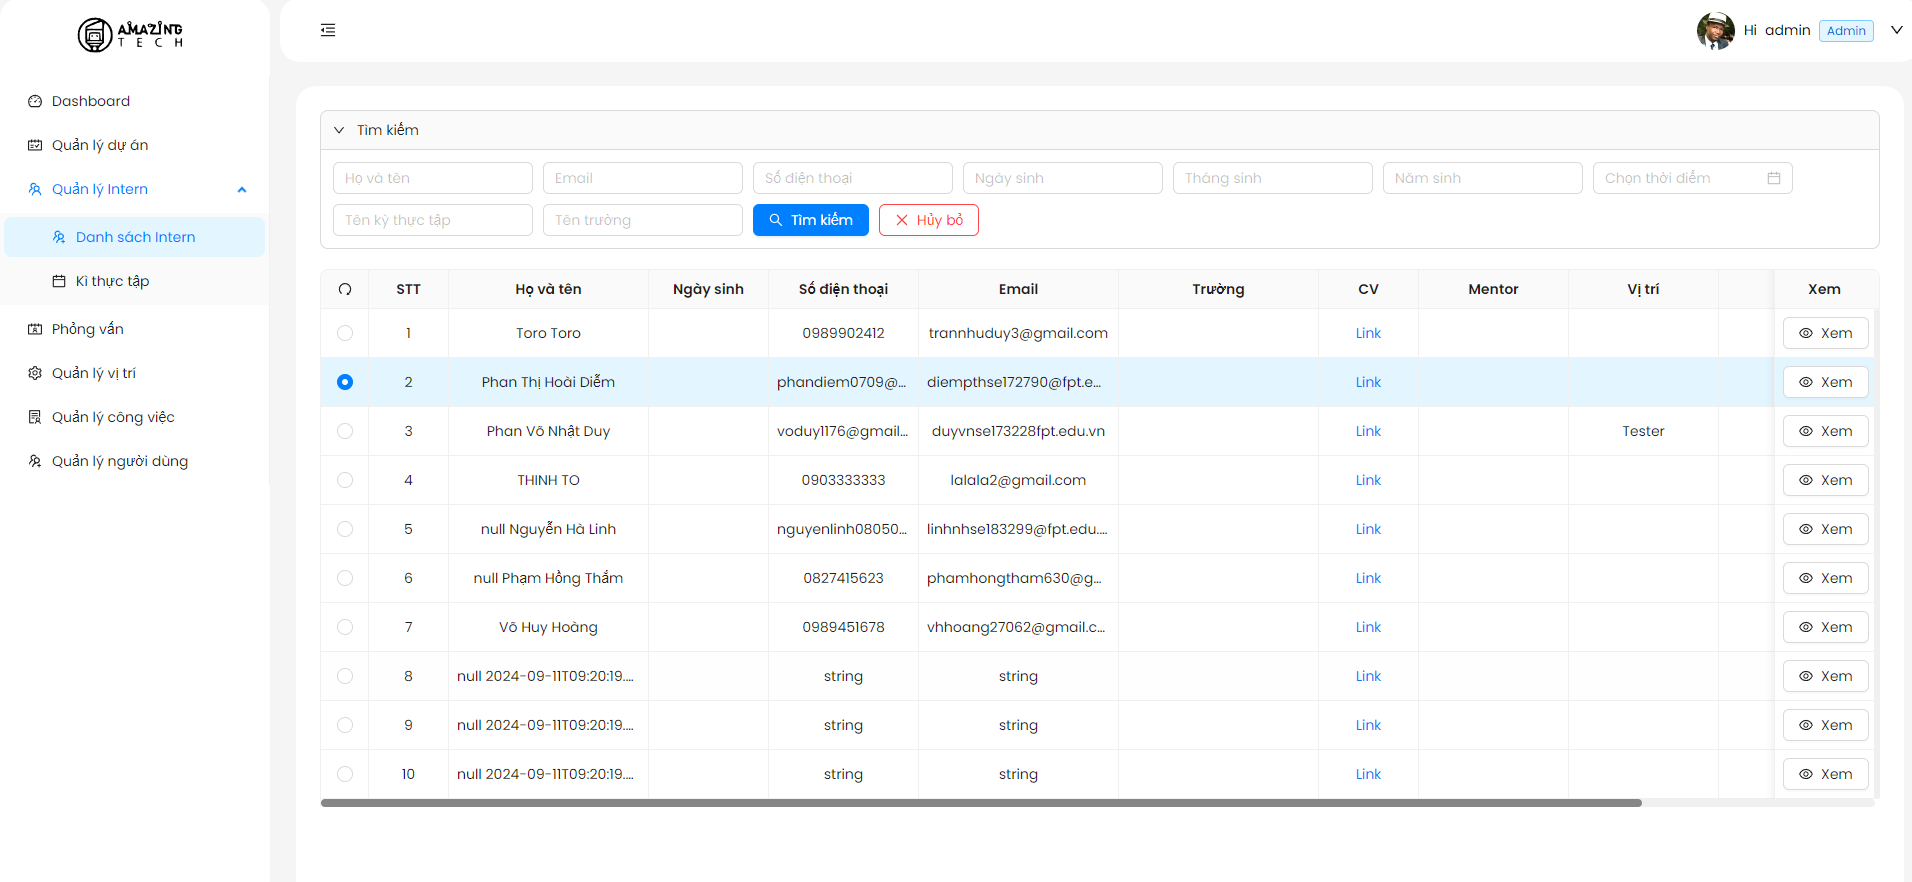Select the radio button for THINH TO
This screenshot has width=1912, height=882.
(x=345, y=480)
